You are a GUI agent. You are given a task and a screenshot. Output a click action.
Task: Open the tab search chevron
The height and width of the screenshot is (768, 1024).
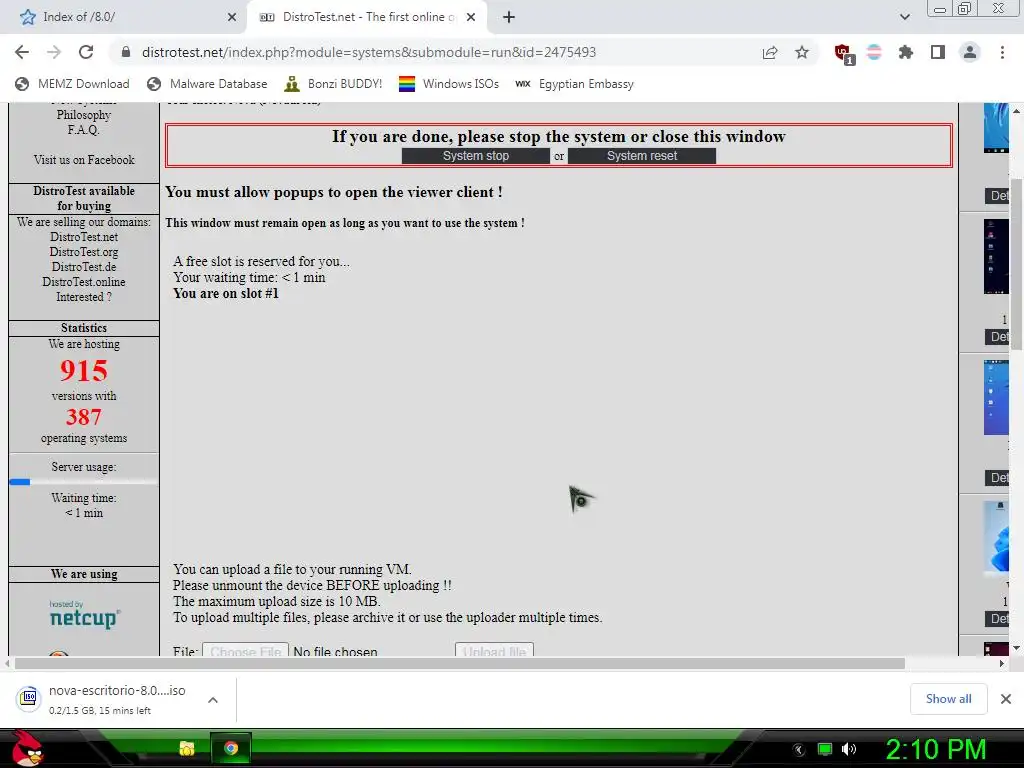pyautogui.click(x=904, y=17)
